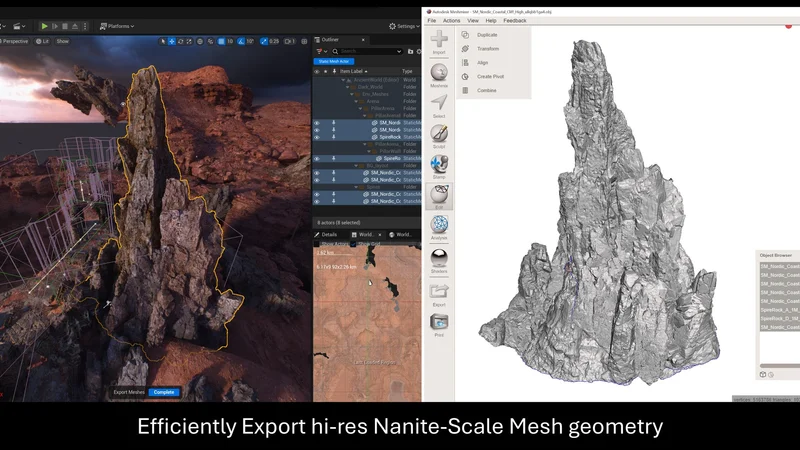Hide the first SM_Nordic_Cc actor under BG_layout
This screenshot has height=450, width=800.
pyautogui.click(x=317, y=173)
